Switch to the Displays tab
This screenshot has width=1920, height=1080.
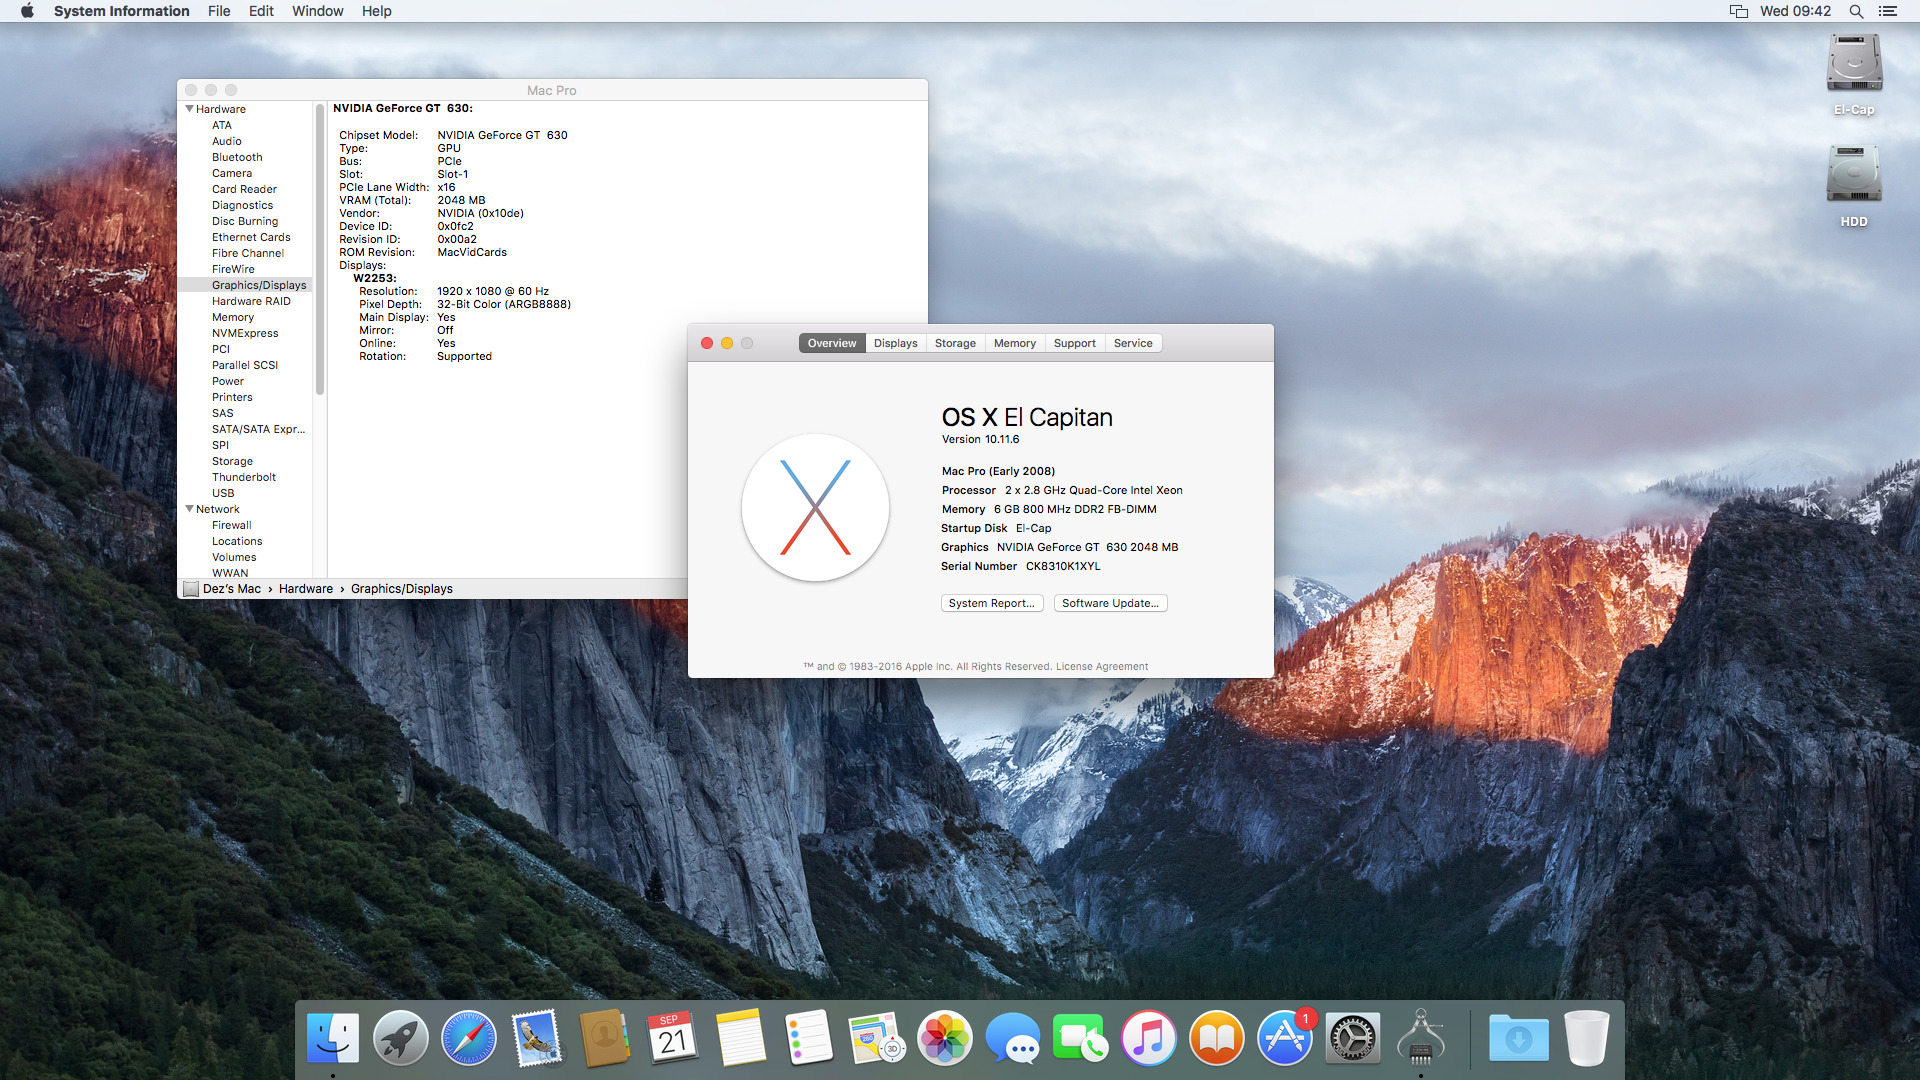click(x=895, y=343)
